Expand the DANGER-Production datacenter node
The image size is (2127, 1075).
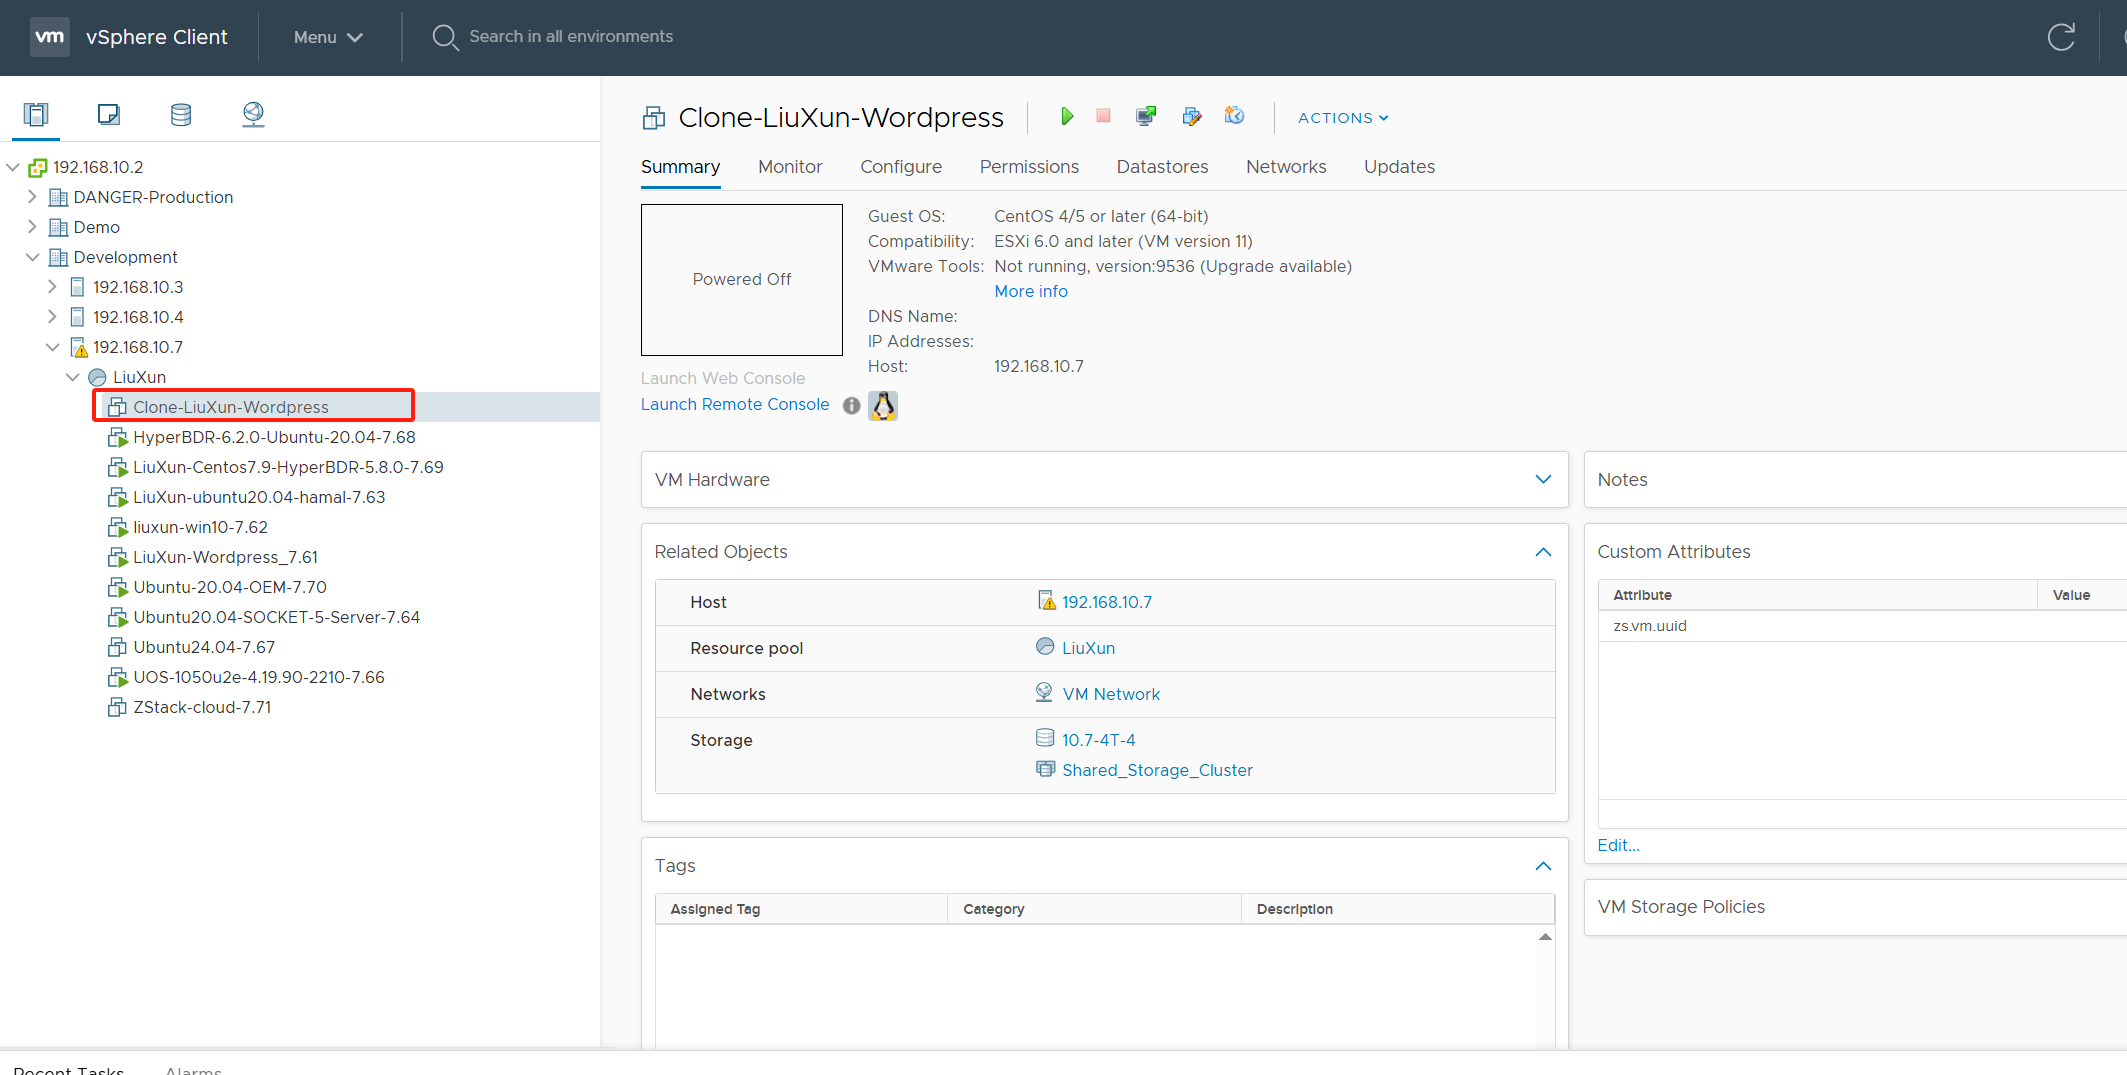tap(32, 197)
